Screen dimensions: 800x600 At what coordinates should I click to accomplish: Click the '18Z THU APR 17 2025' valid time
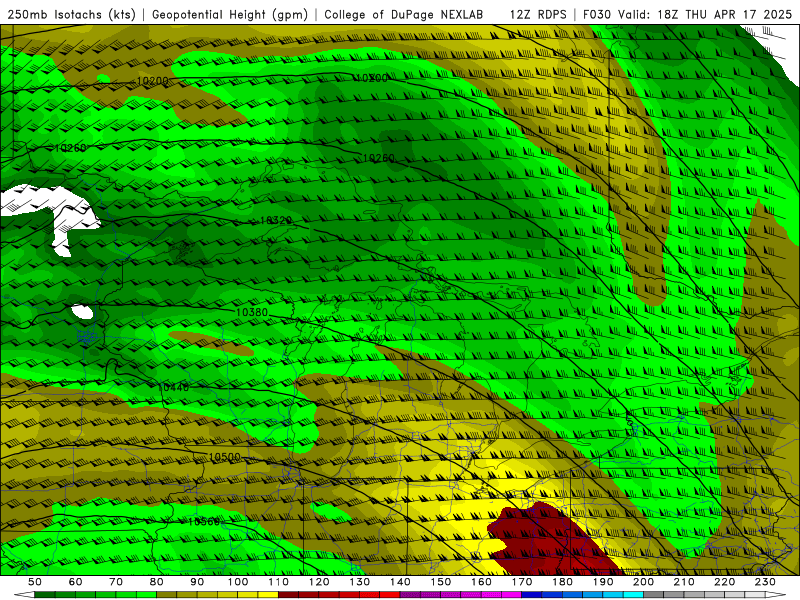[x=724, y=15]
